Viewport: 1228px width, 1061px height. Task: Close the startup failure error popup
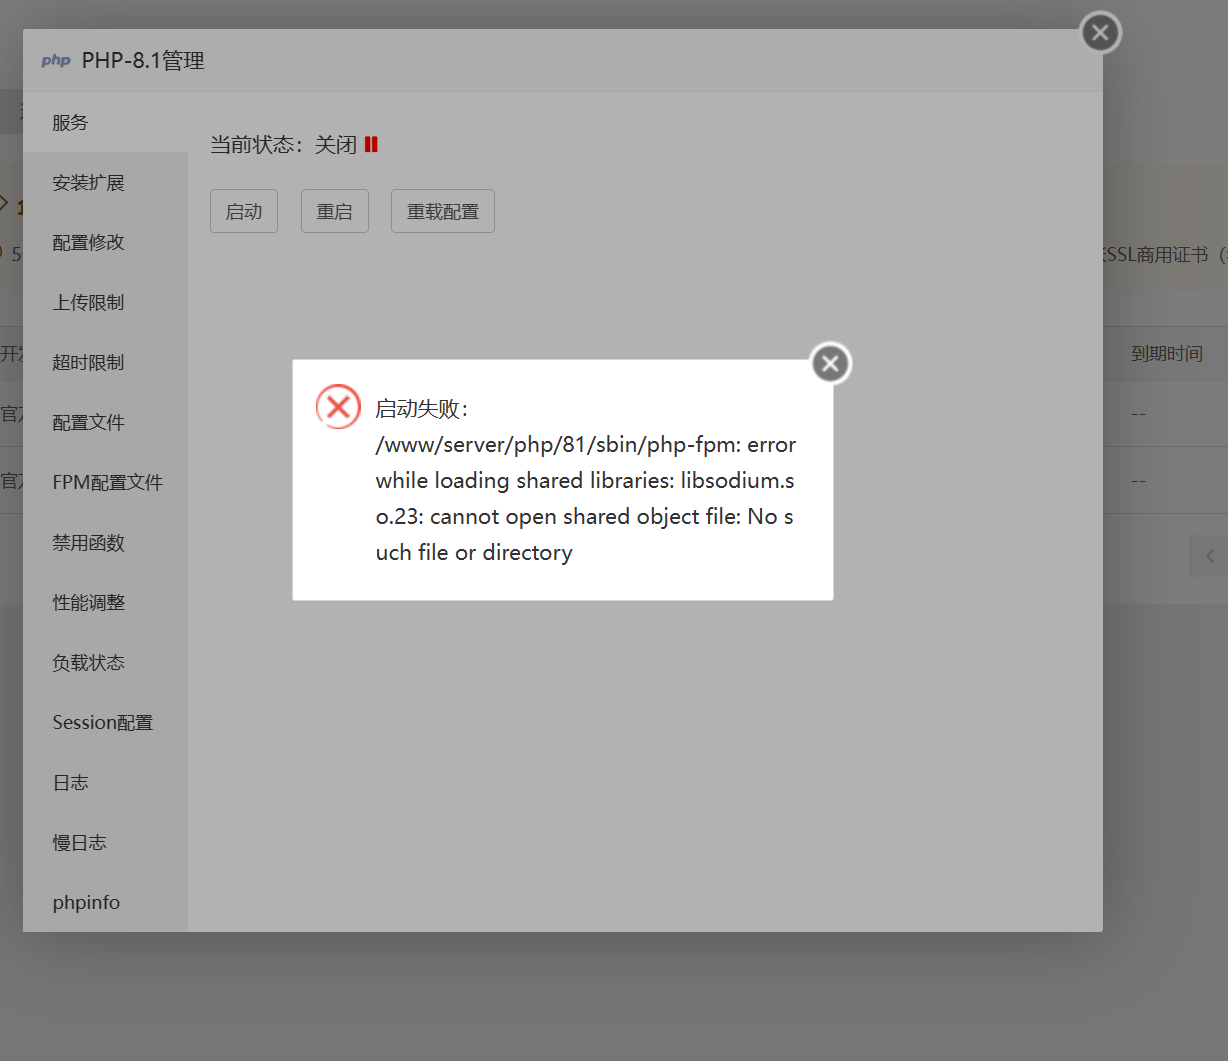pos(830,364)
